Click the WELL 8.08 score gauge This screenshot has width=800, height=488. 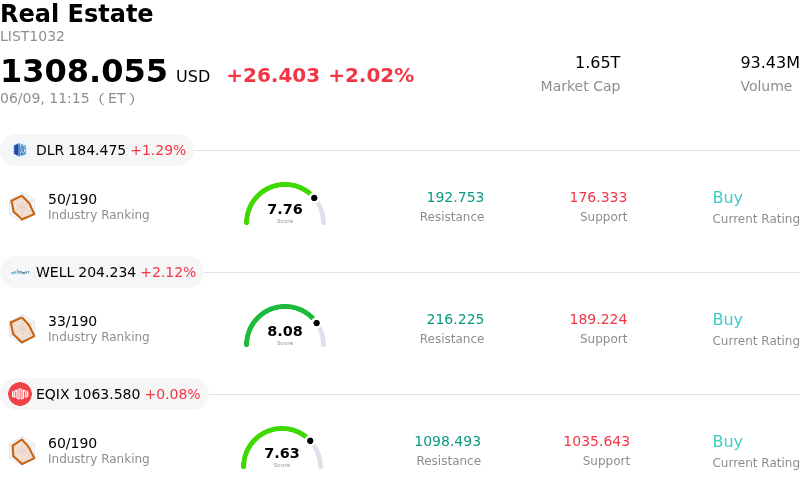click(285, 326)
